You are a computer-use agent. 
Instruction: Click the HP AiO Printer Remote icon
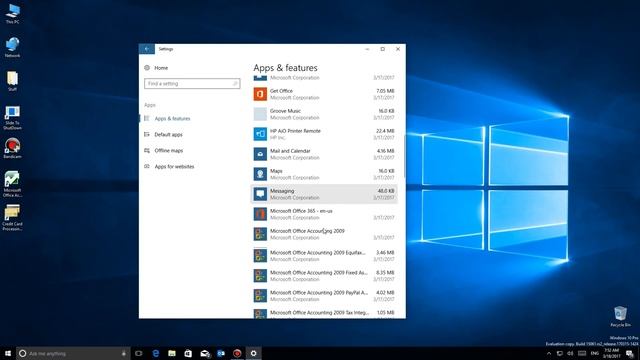coord(260,134)
